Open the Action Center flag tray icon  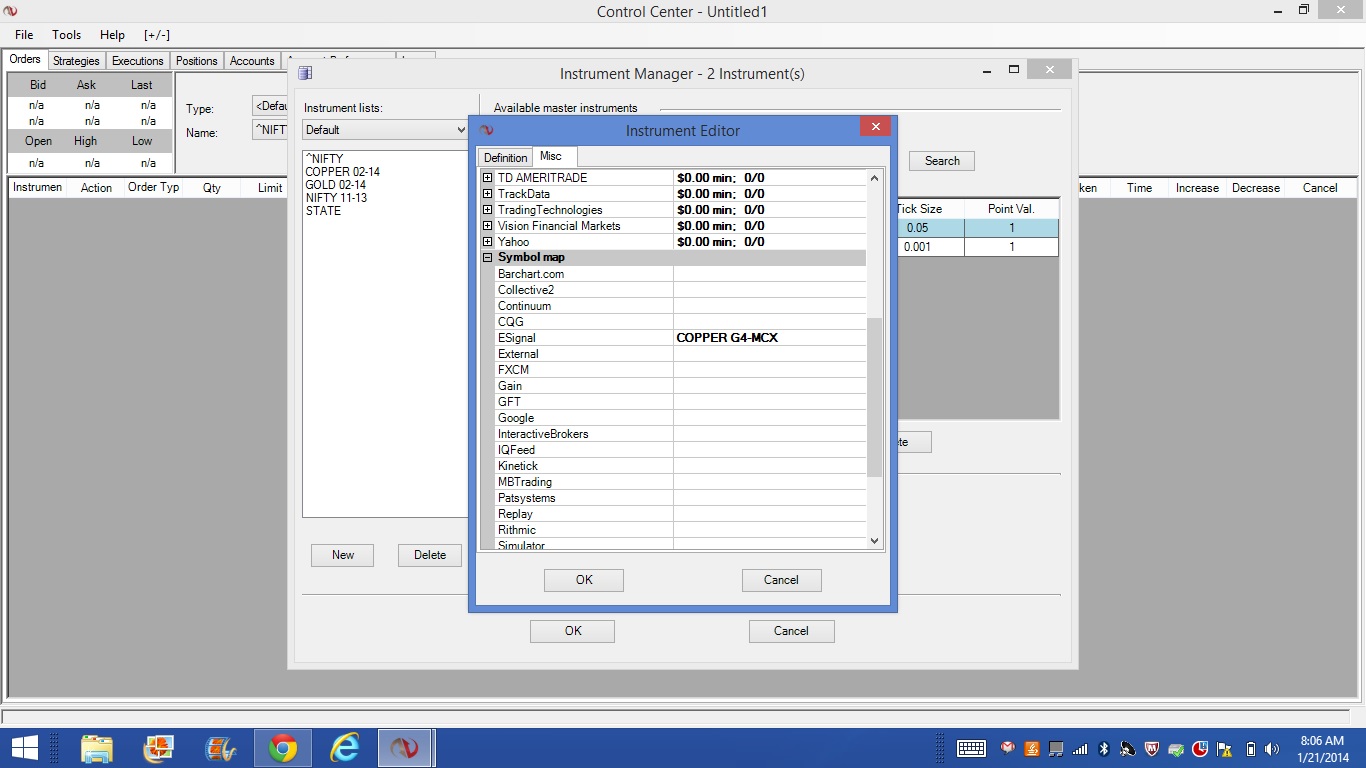click(x=1224, y=749)
